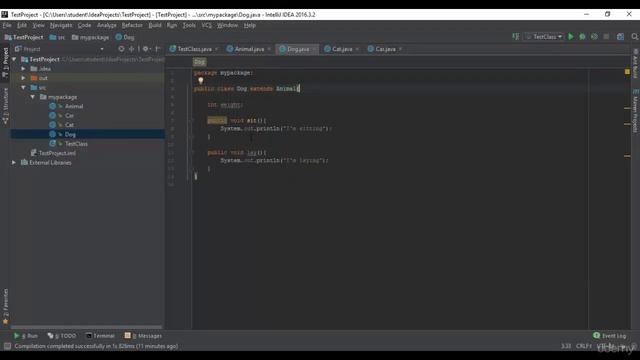Collapse the TestProject root node
The image size is (640, 360).
[14, 59]
